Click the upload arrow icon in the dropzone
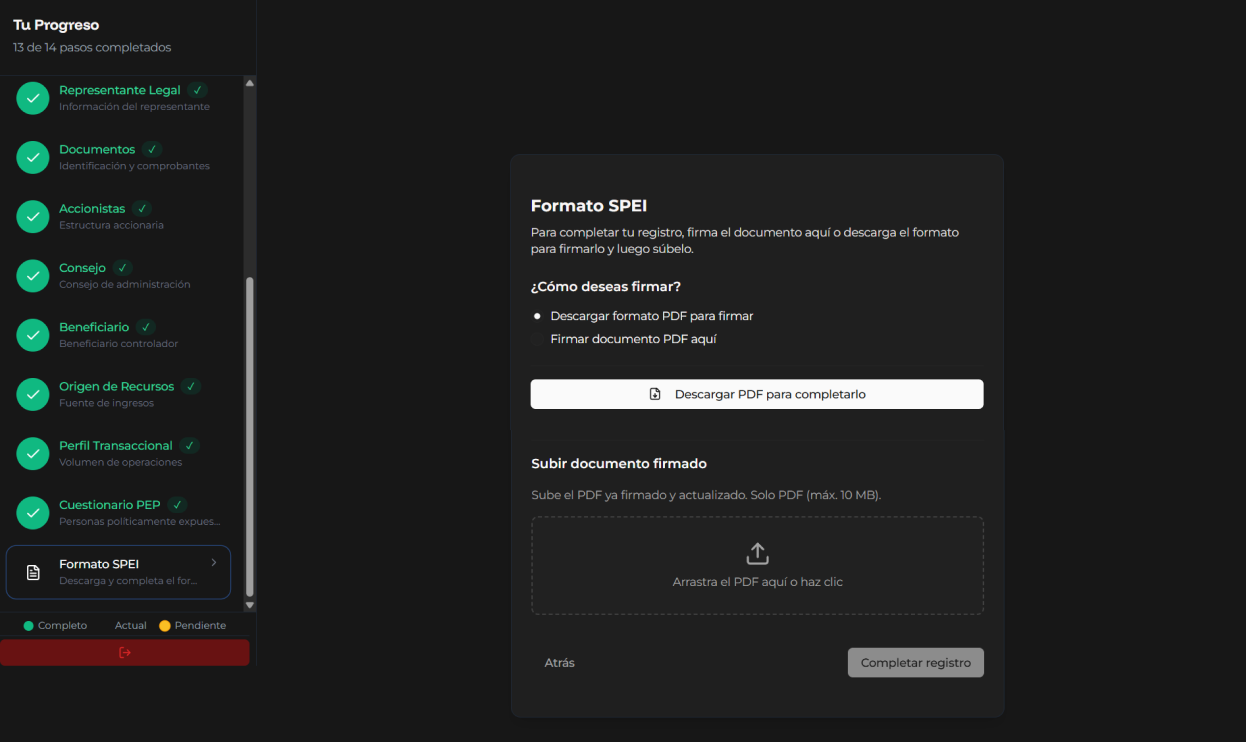Image resolution: width=1246 pixels, height=742 pixels. point(757,553)
